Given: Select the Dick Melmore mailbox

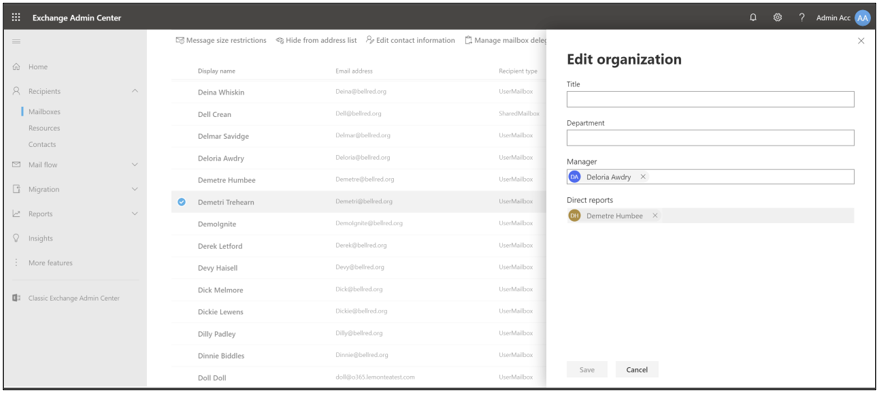Looking at the screenshot, I should click(358, 290).
